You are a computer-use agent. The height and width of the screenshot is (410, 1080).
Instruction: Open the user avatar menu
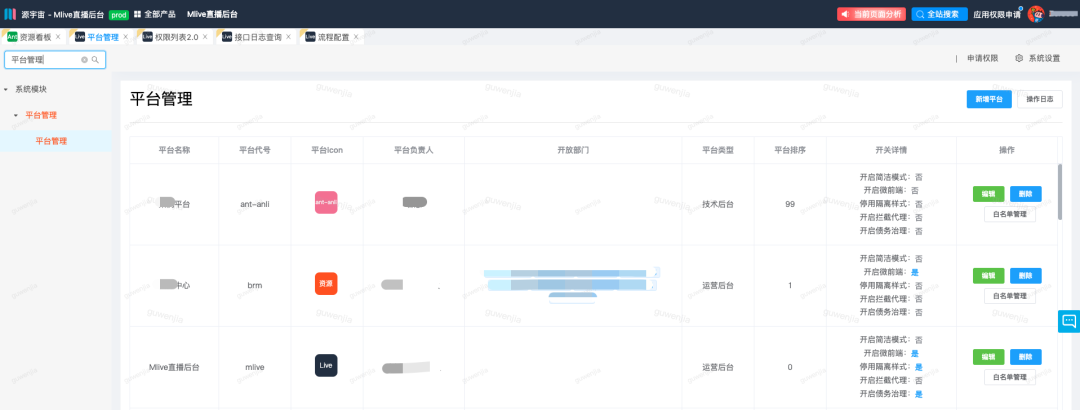(1036, 14)
